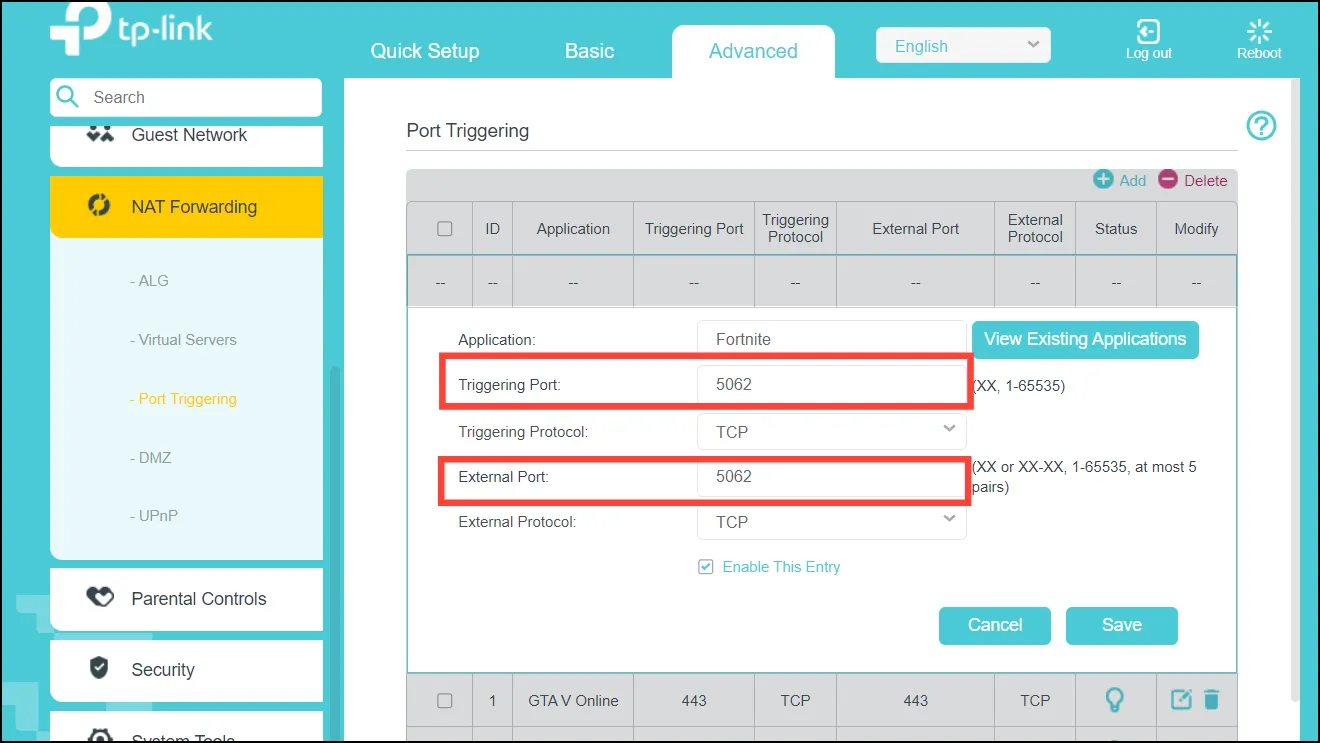Click the Save button

(1122, 625)
